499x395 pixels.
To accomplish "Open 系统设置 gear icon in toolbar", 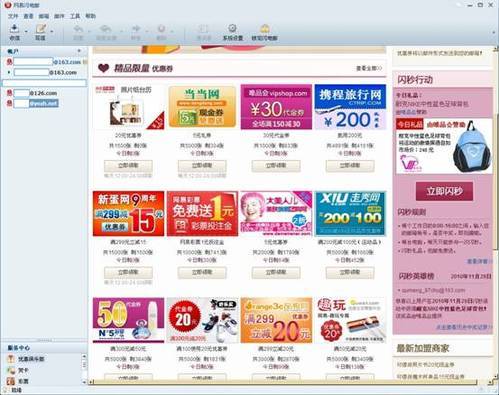I will [x=233, y=29].
